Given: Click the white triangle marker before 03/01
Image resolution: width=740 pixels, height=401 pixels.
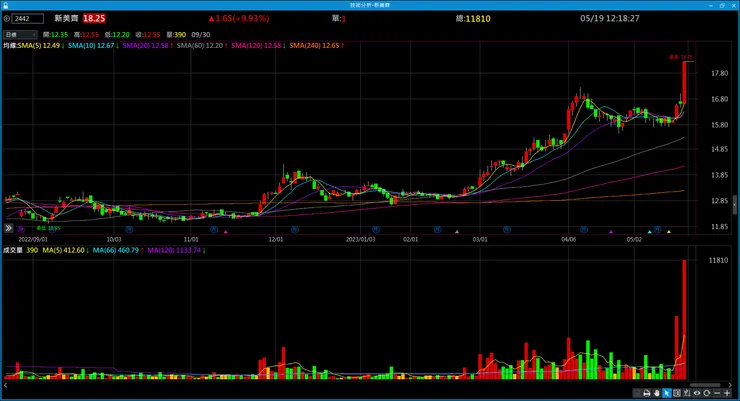Looking at the screenshot, I should (457, 232).
